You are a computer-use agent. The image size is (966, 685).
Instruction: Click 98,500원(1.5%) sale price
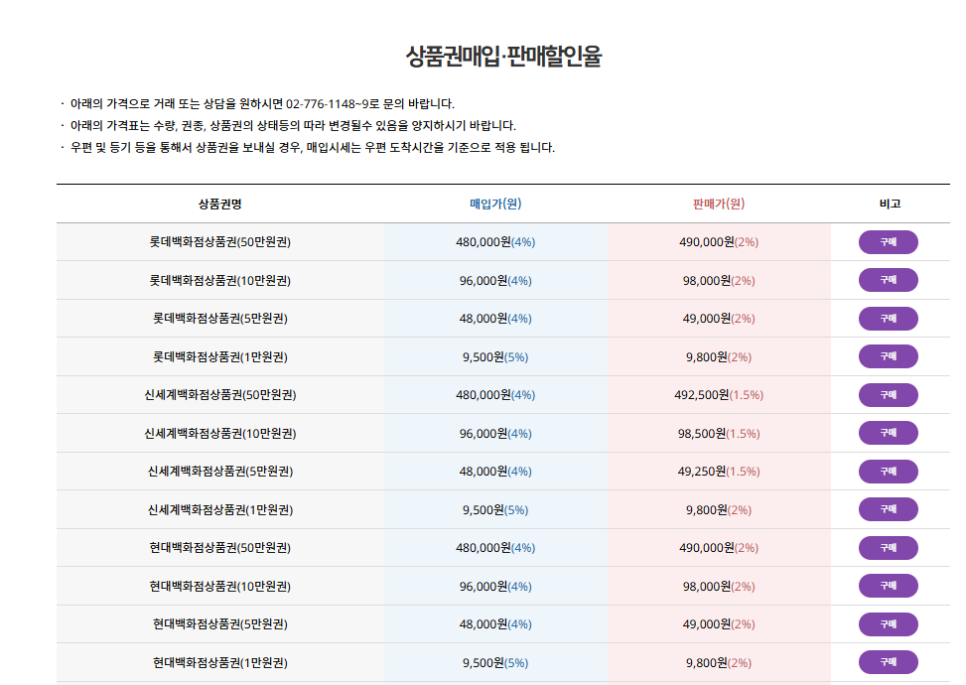click(718, 433)
